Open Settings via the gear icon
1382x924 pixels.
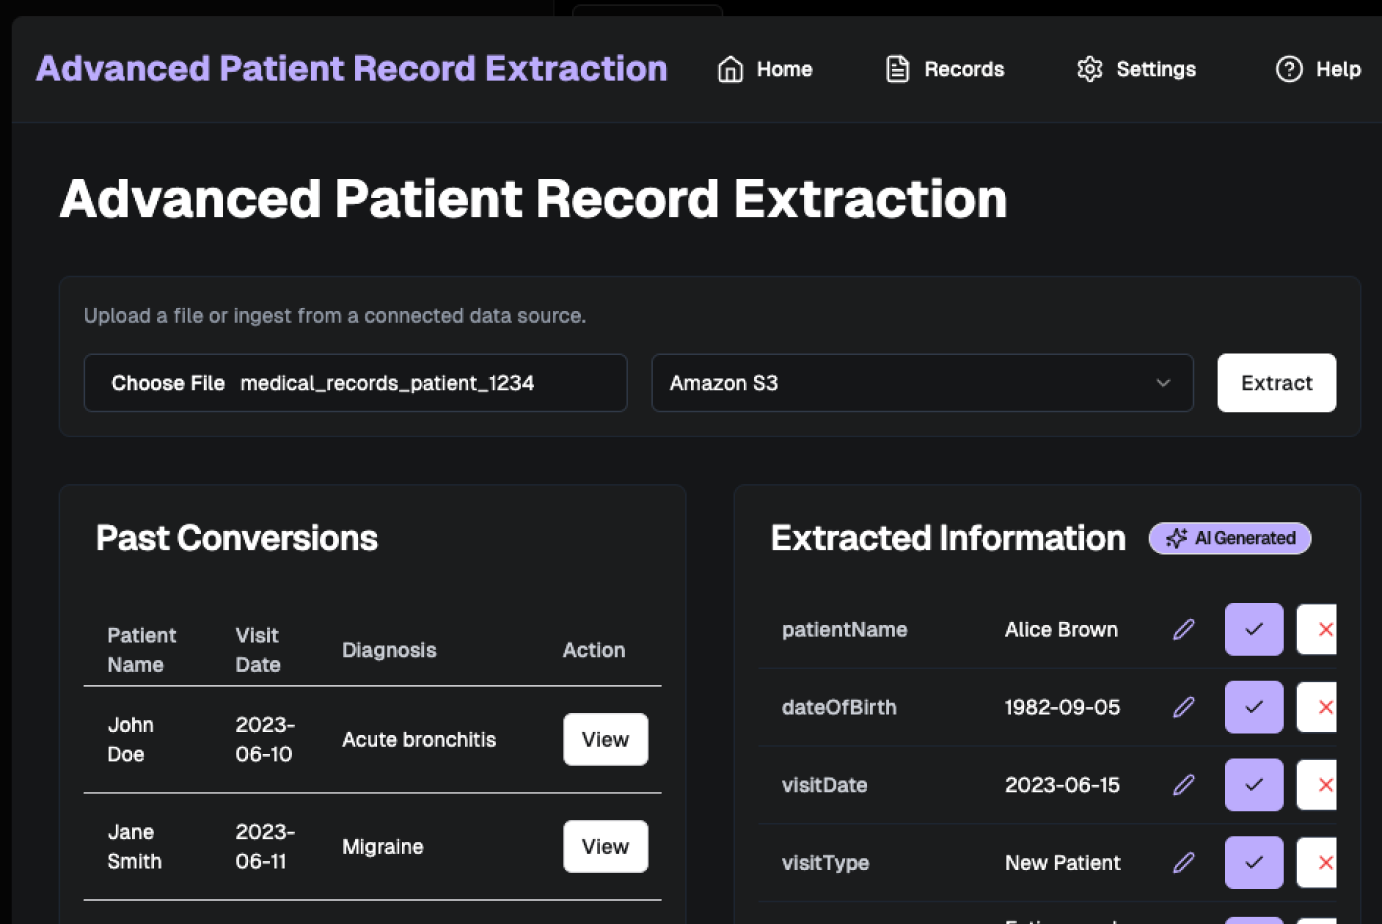coord(1089,69)
